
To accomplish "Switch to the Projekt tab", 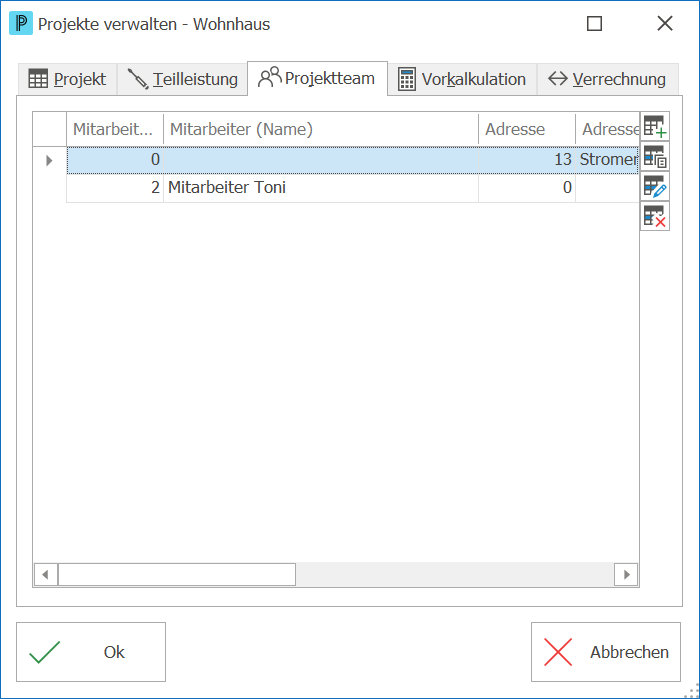I will pos(67,79).
